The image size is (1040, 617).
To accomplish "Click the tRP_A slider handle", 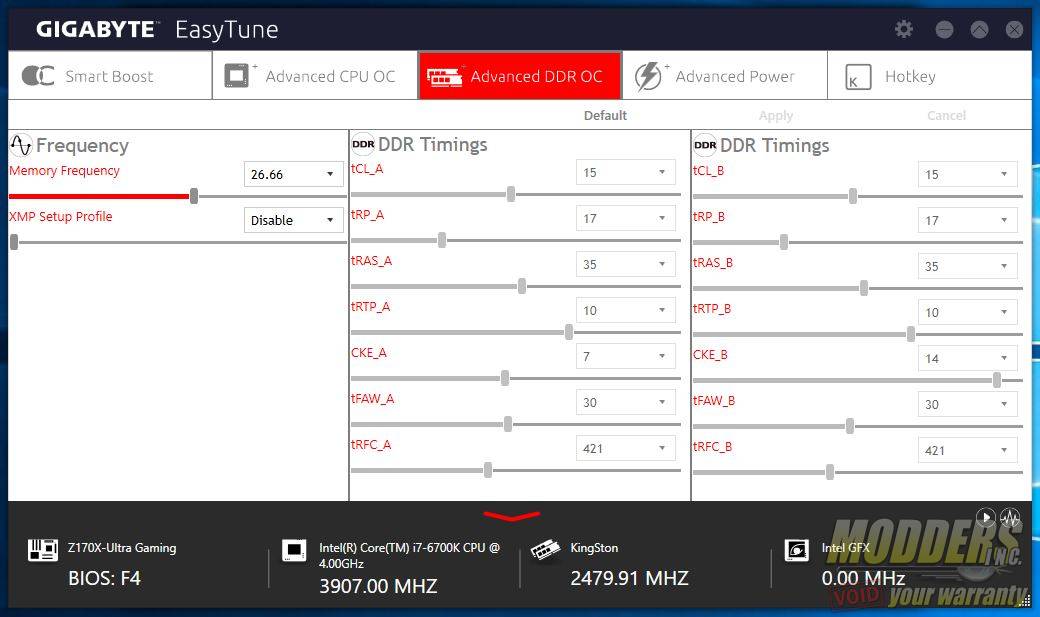I will pyautogui.click(x=442, y=240).
